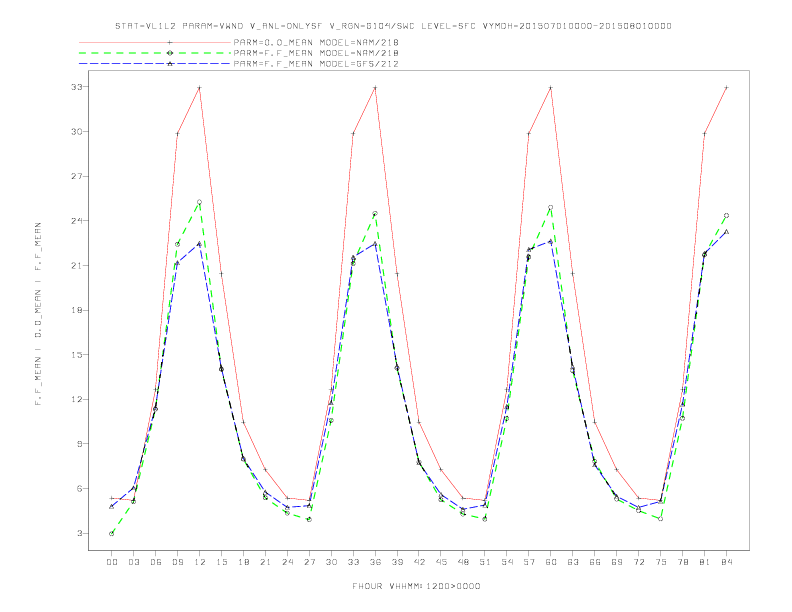
Task: Click y-axis tick label 6
Action: (79, 489)
